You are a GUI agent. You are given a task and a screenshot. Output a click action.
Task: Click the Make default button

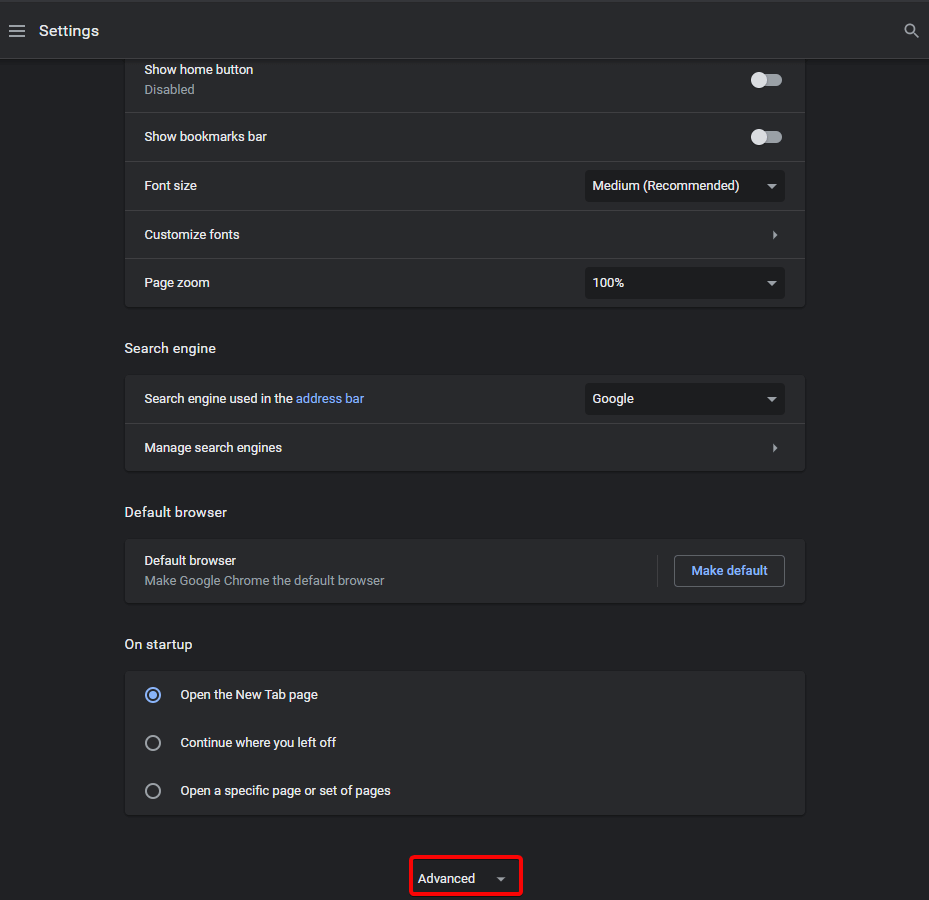729,571
